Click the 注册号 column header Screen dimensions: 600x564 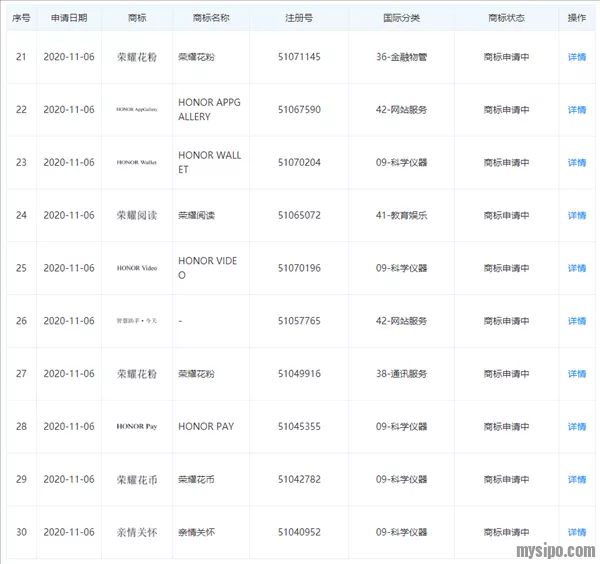pyautogui.click(x=299, y=18)
